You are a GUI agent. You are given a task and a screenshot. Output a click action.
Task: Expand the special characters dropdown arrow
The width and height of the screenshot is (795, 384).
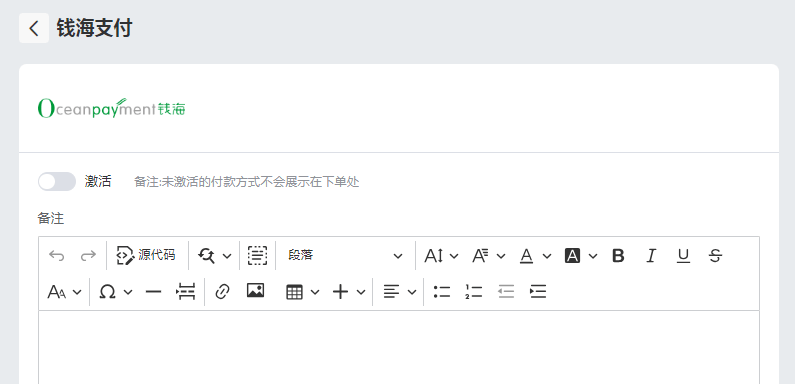(x=128, y=292)
